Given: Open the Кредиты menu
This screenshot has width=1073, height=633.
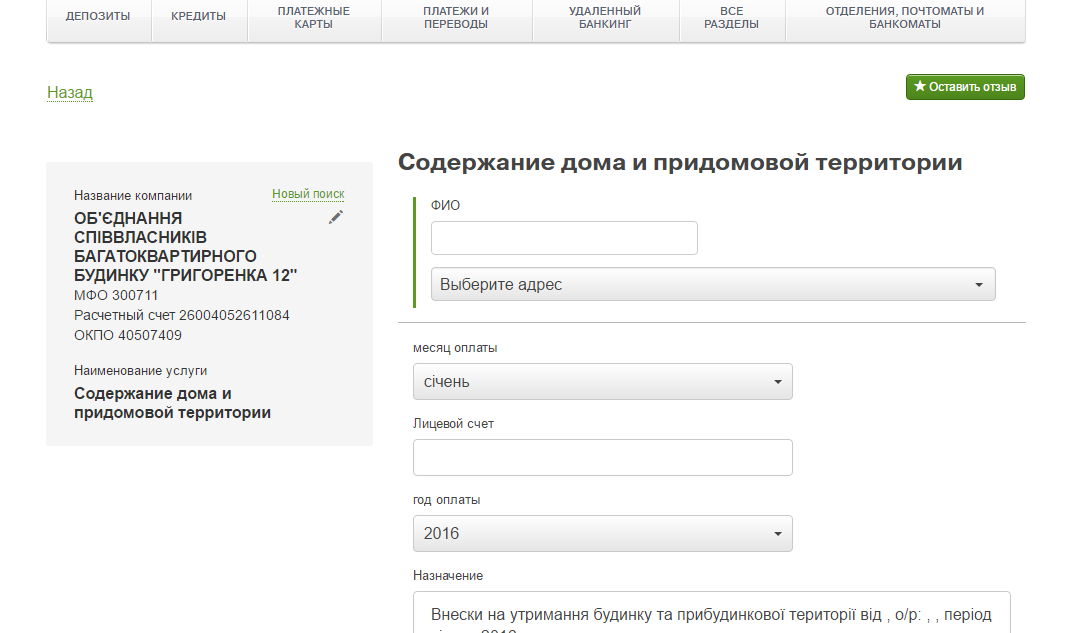Looking at the screenshot, I should pos(198,17).
